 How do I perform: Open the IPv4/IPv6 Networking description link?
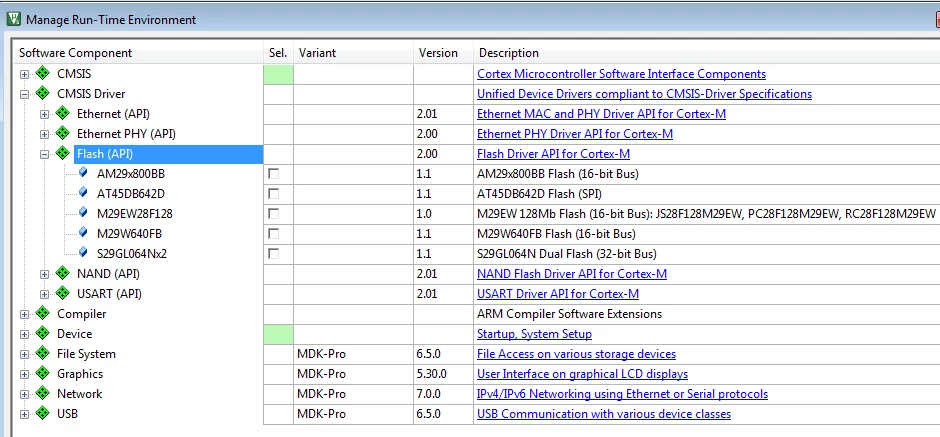[622, 393]
